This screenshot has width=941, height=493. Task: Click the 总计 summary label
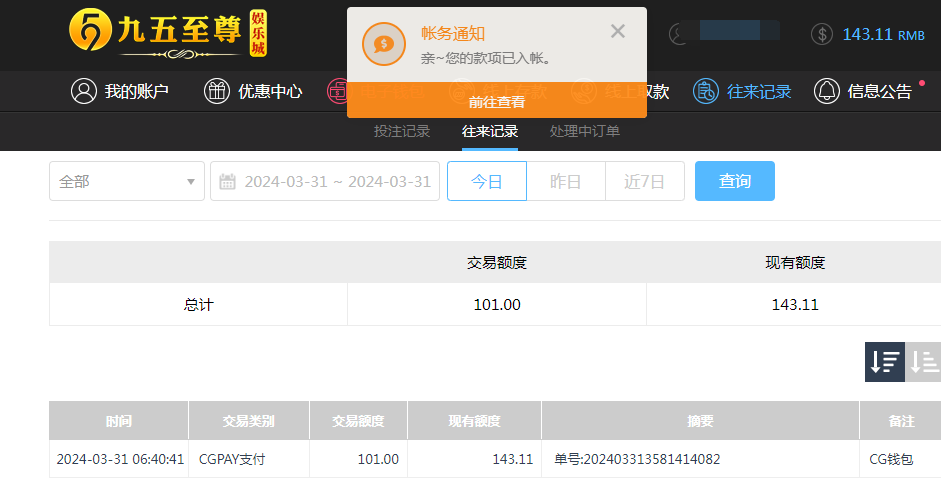pyautogui.click(x=198, y=304)
